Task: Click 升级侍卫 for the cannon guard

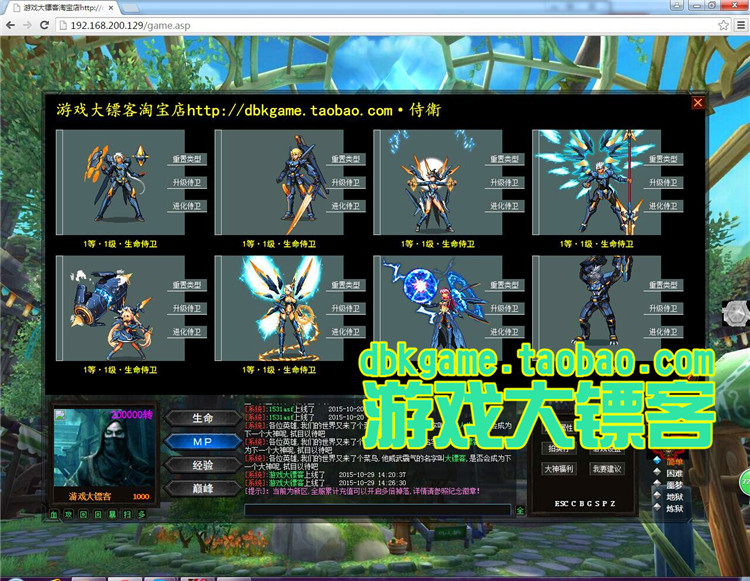Action: pyautogui.click(x=187, y=309)
